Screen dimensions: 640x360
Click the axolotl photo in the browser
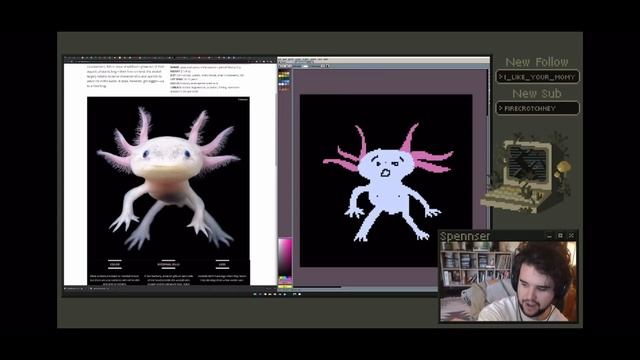168,178
